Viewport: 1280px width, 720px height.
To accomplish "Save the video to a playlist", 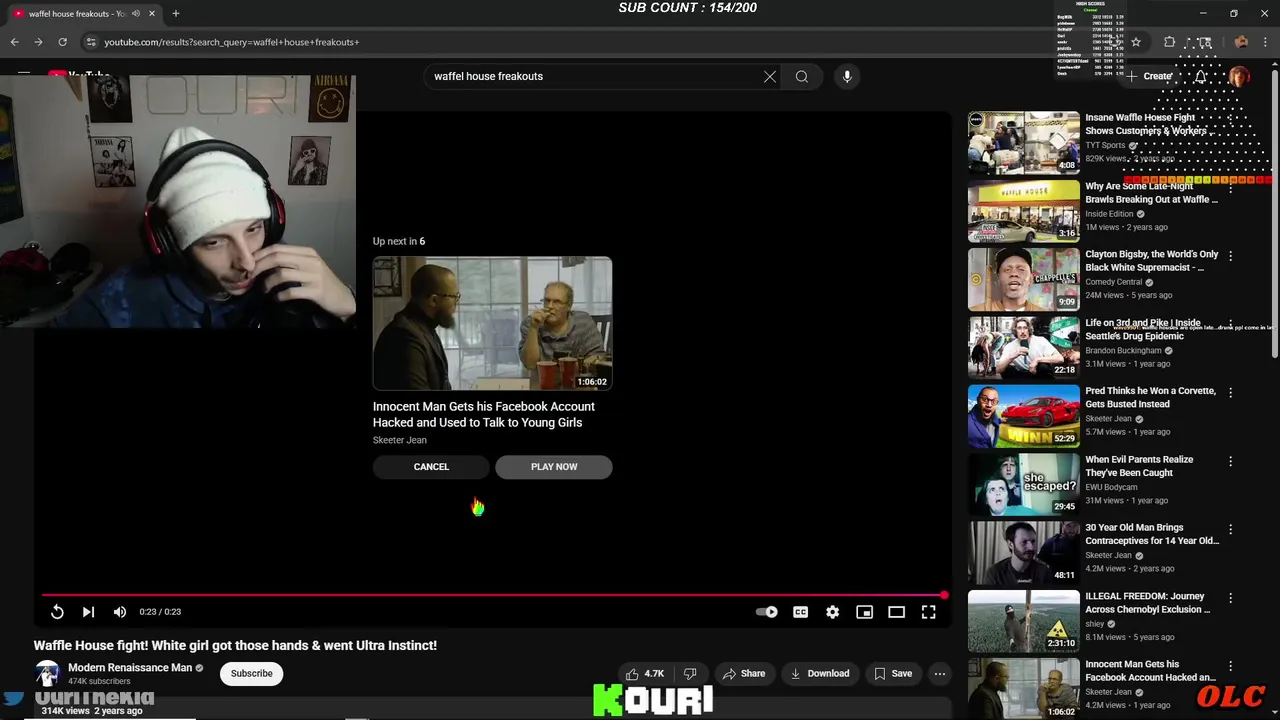I will pos(893,674).
